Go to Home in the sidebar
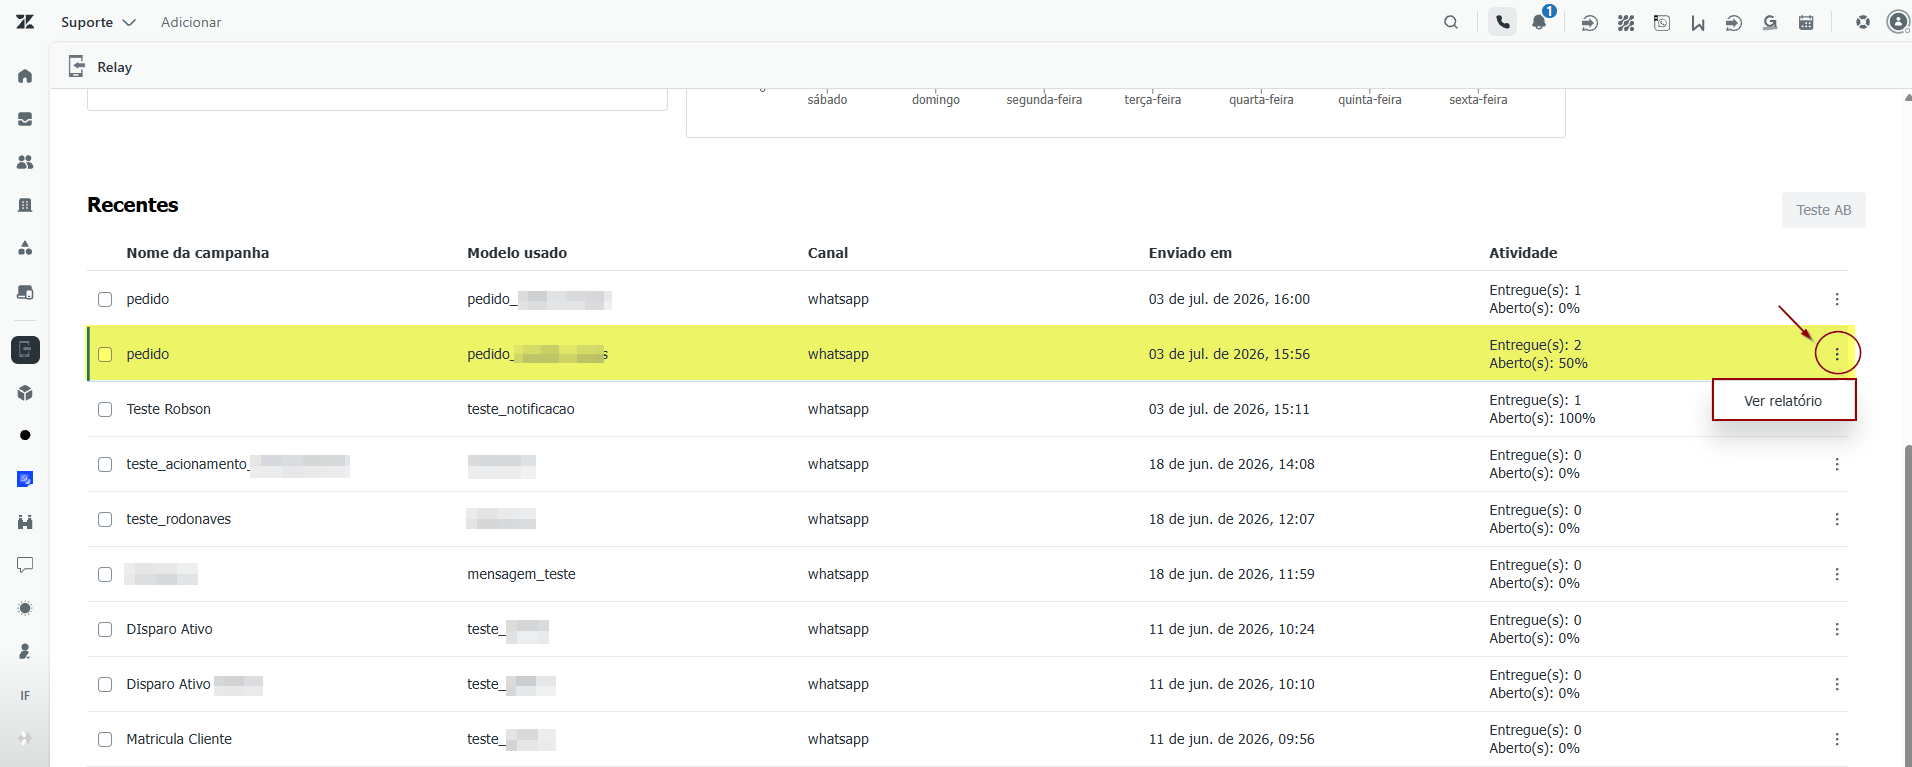Screen dimensions: 1912x767 click(25, 76)
